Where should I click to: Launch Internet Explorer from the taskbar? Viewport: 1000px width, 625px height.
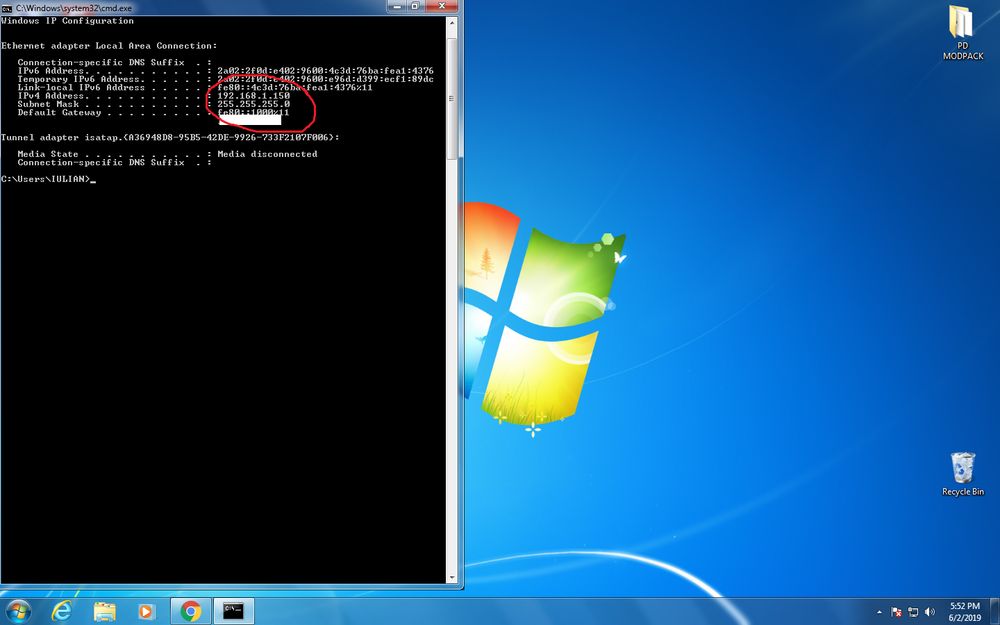(62, 612)
